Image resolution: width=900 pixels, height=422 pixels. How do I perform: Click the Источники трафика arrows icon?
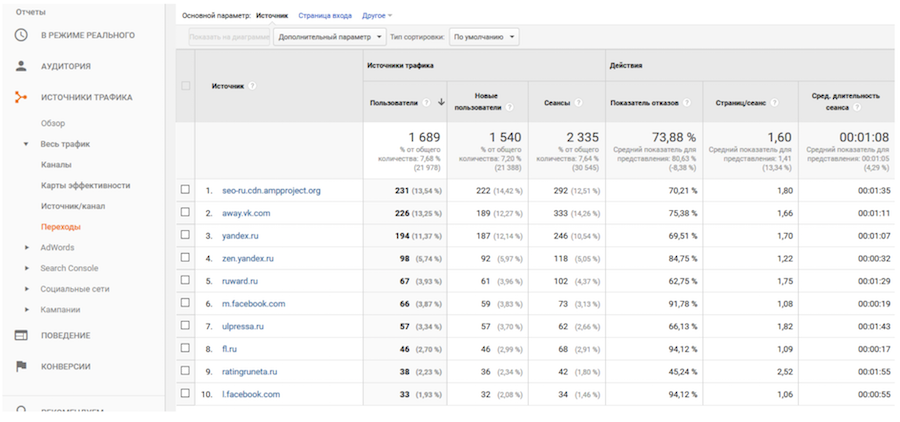click(x=21, y=97)
